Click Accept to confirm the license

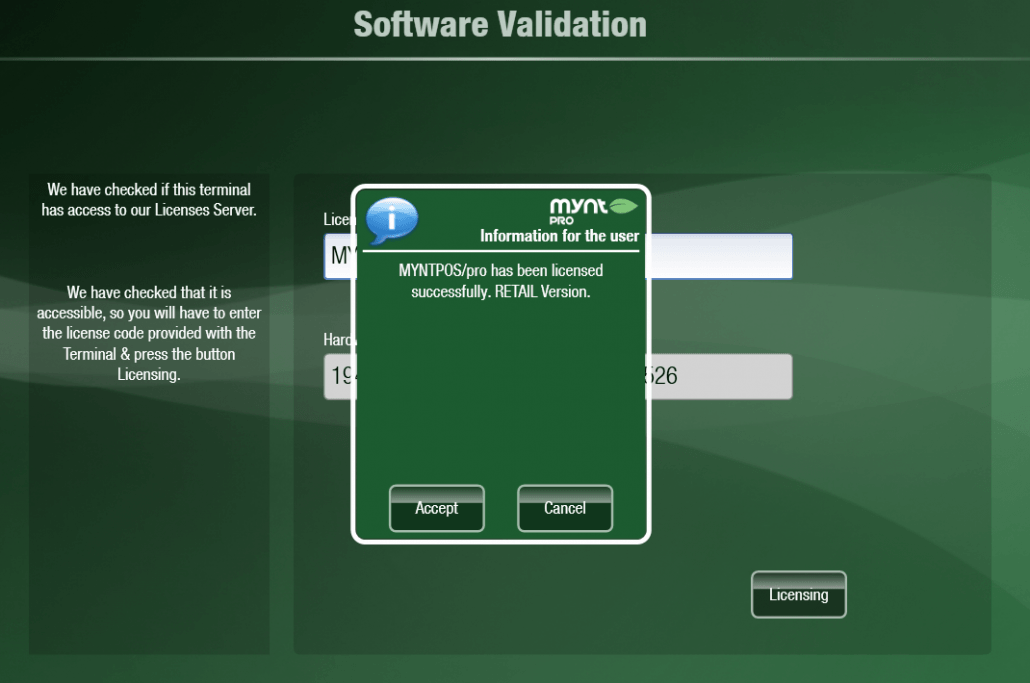[x=436, y=508]
